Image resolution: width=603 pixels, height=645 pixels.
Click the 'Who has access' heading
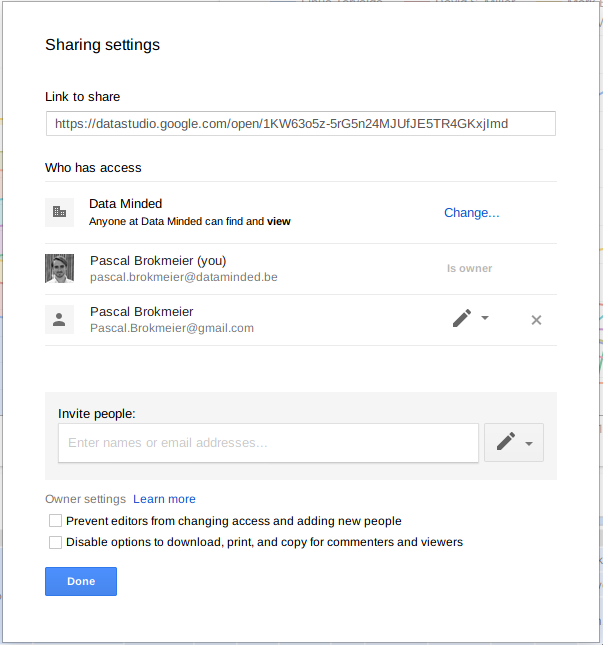coord(93,168)
